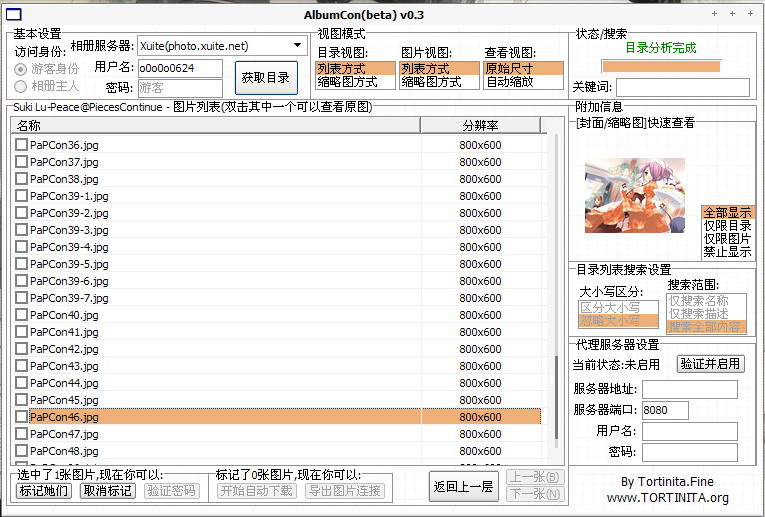Select file name PaPCon39-3.jpg
765x517 pixels.
pyautogui.click(x=69, y=230)
